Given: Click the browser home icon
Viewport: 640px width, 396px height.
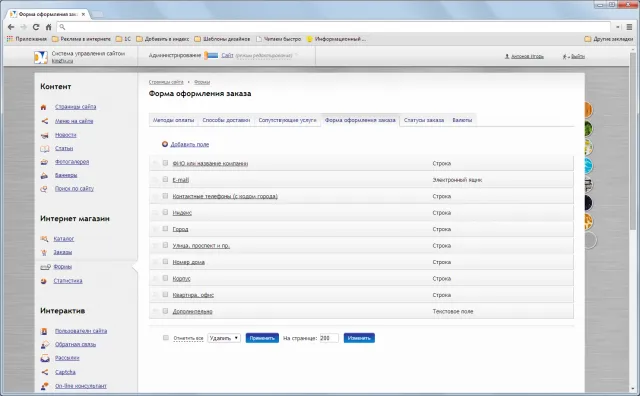Looking at the screenshot, I should tap(48, 27).
